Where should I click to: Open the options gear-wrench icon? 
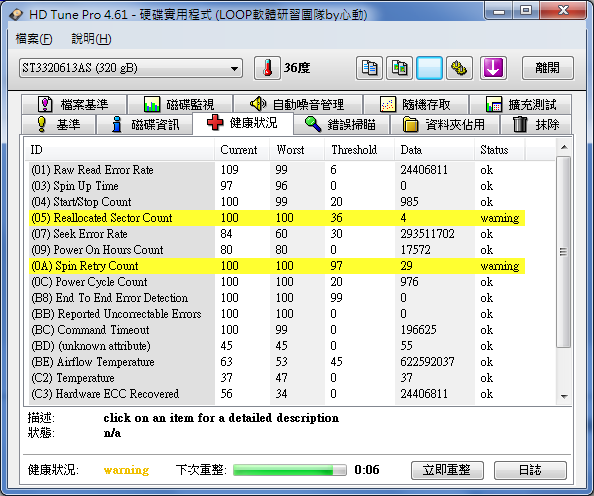459,68
